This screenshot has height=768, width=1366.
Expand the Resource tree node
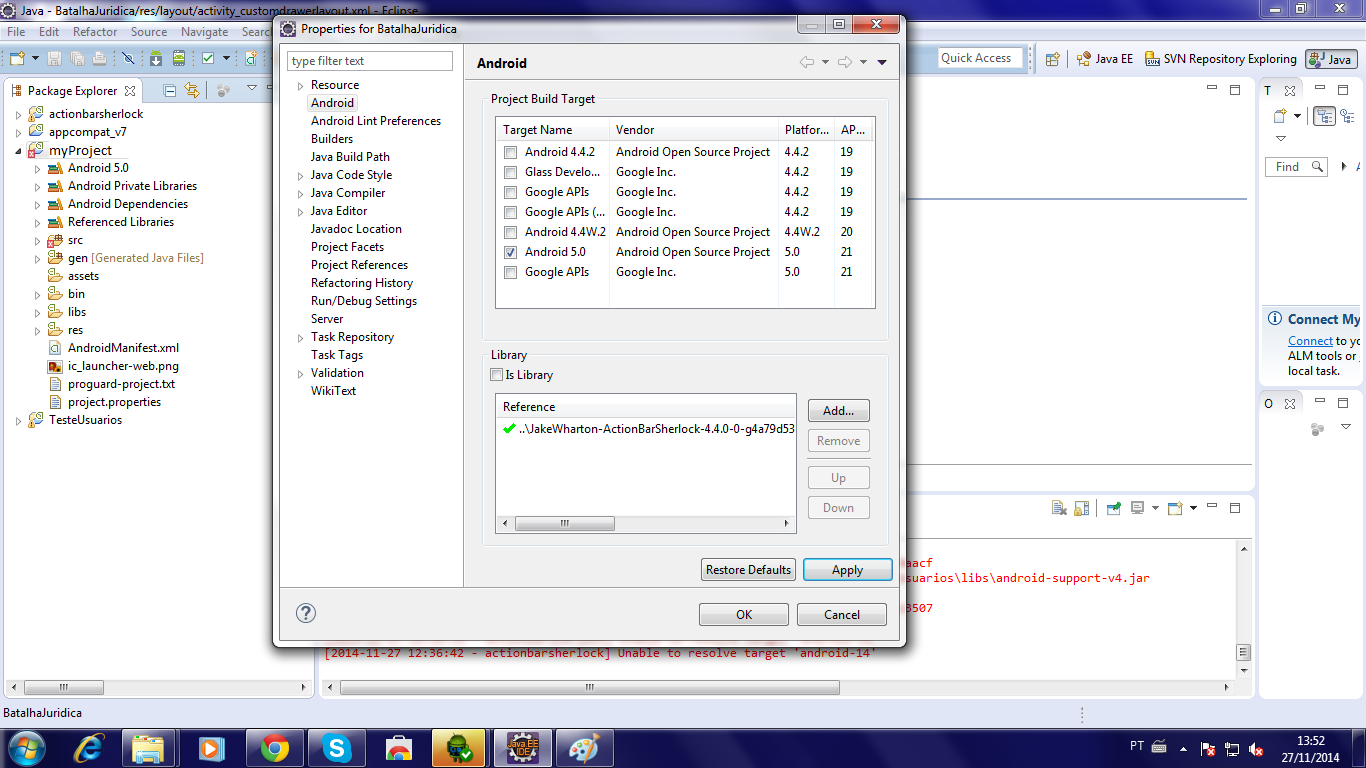coord(300,85)
